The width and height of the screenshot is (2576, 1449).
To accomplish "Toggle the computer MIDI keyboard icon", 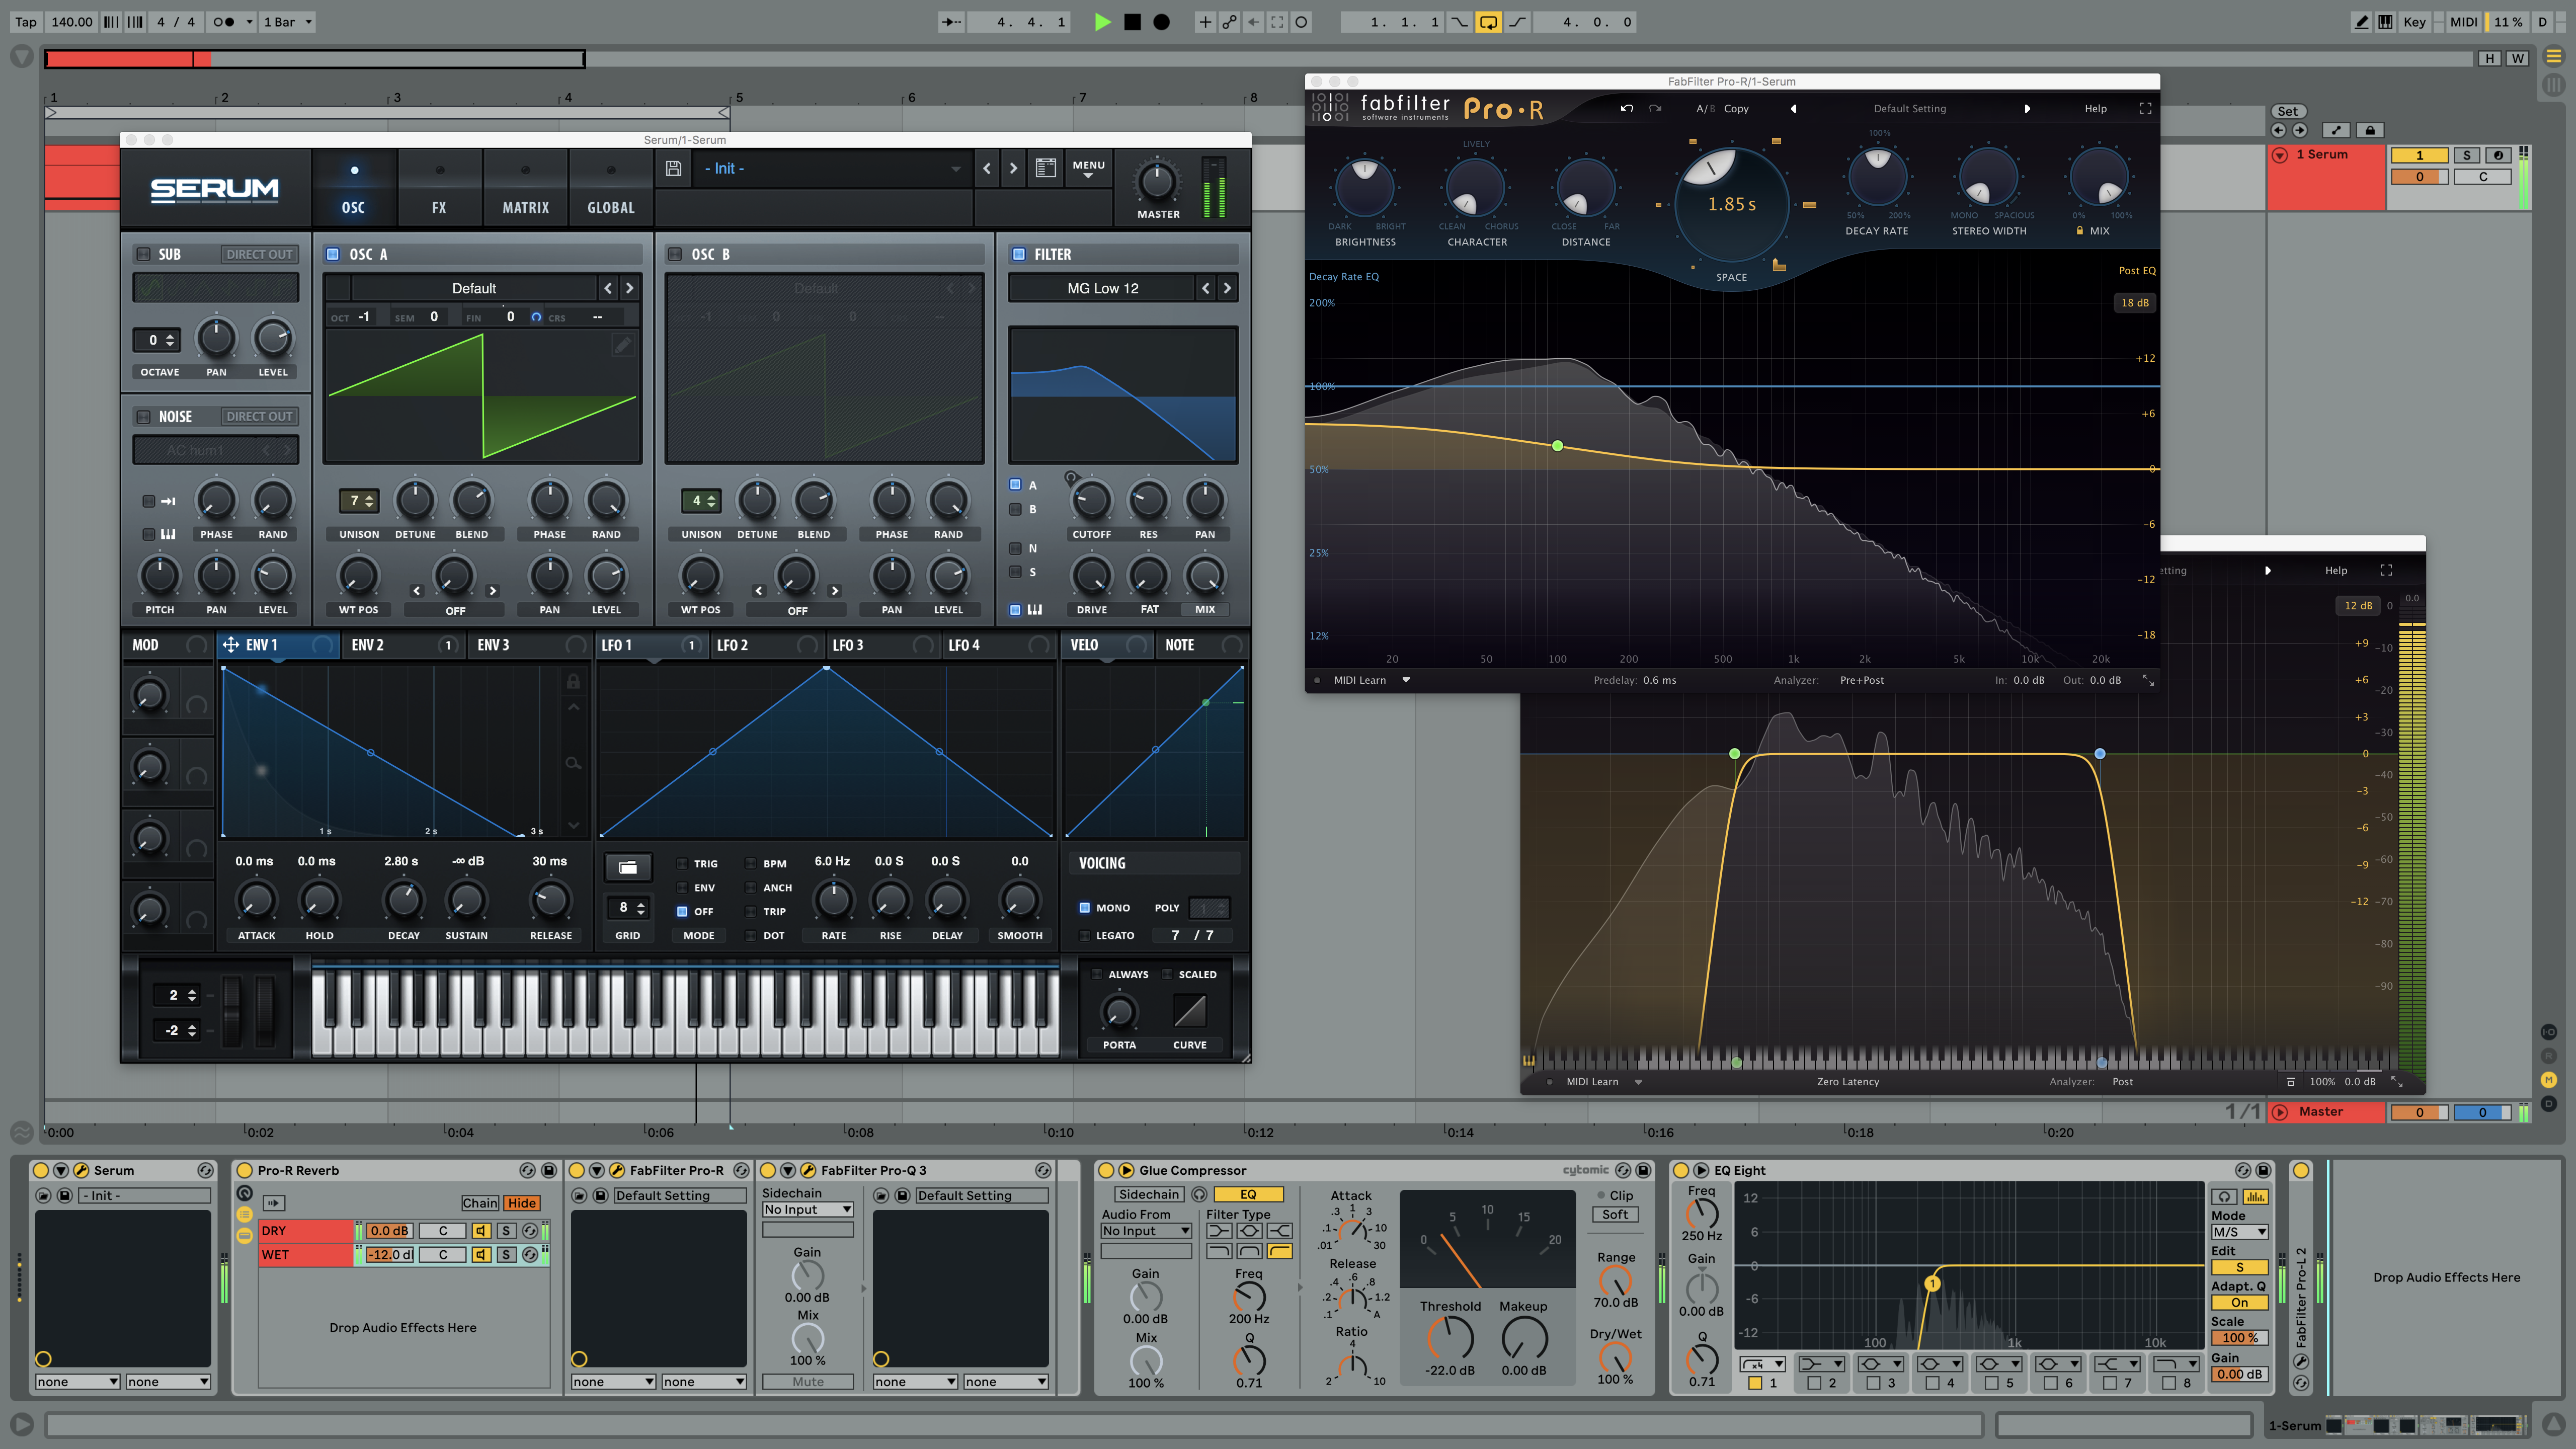I will pos(2385,22).
